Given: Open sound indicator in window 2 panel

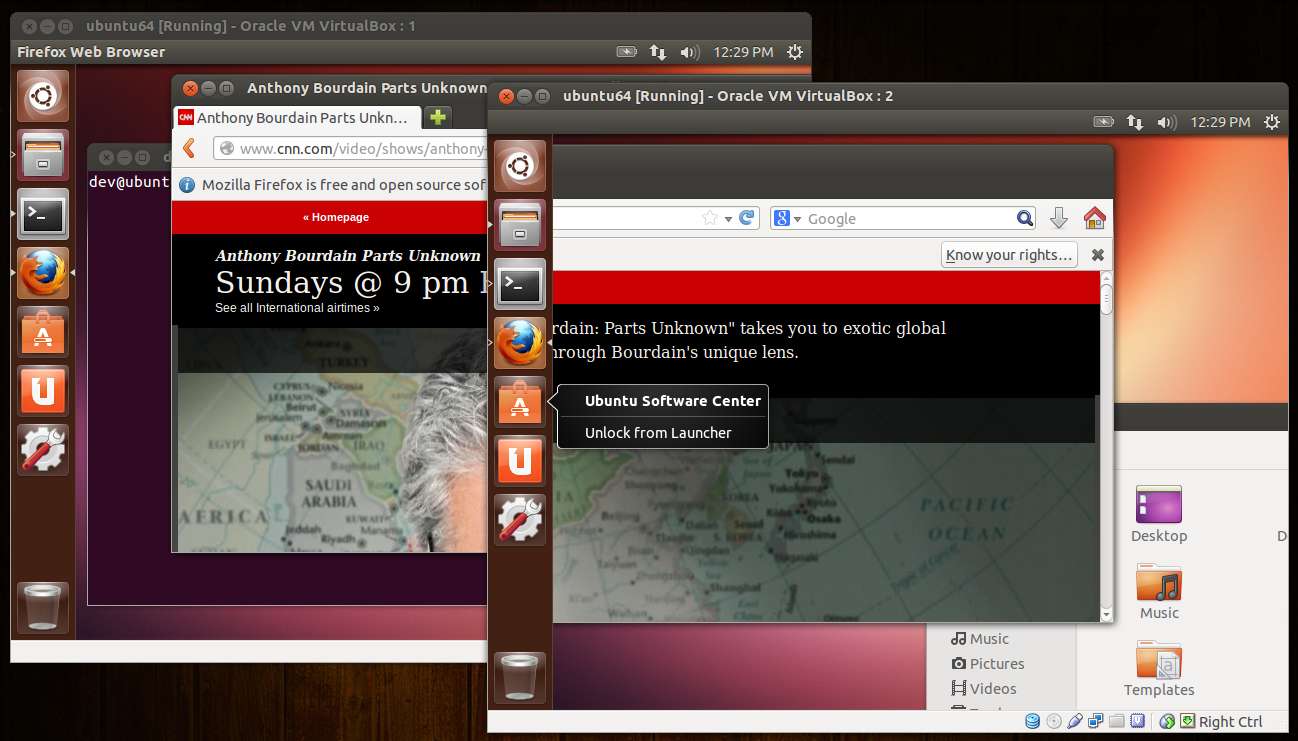Looking at the screenshot, I should click(x=1166, y=122).
